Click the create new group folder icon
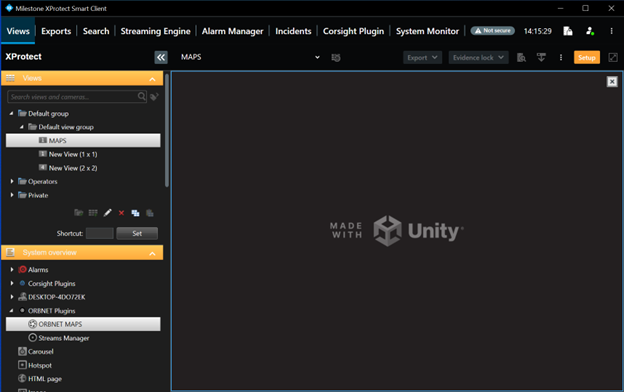 pos(78,213)
